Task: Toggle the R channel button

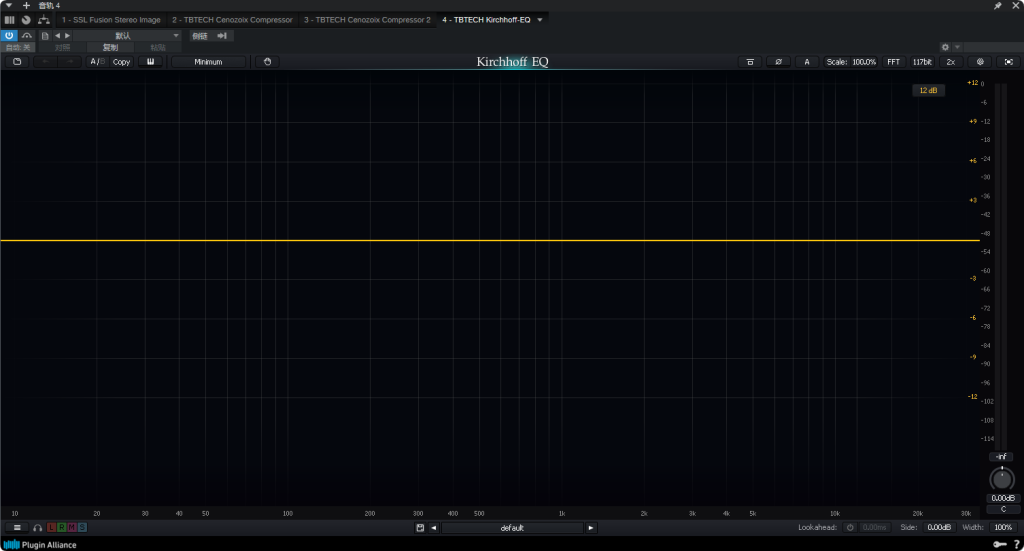Action: pos(61,527)
